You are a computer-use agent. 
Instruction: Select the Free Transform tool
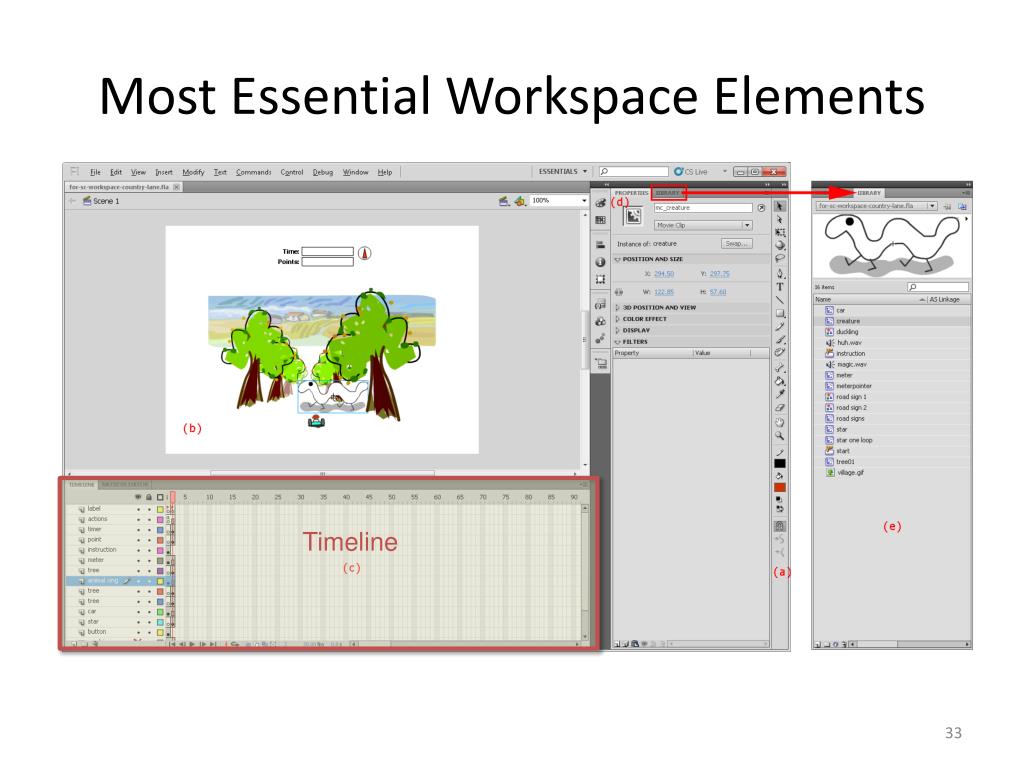click(x=780, y=232)
